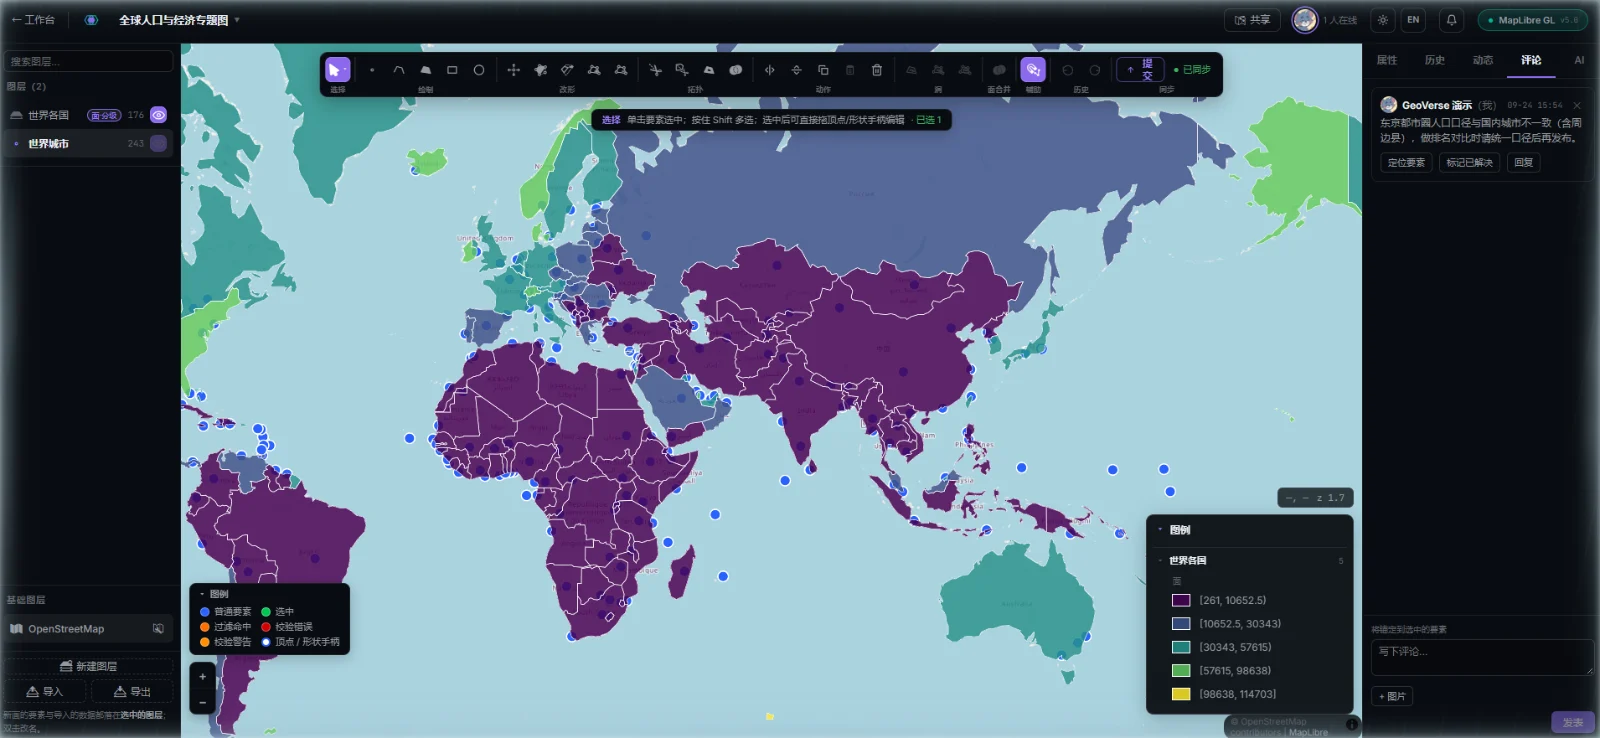Click 定位要素 on the comment

[1406, 163]
